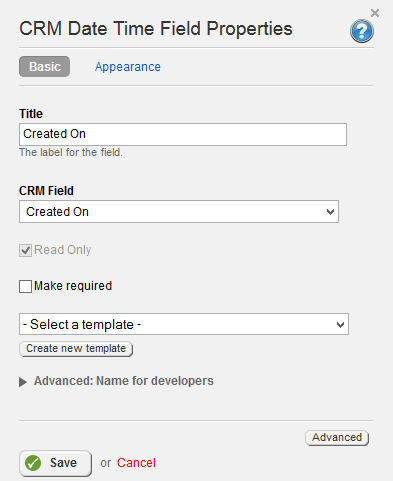Image resolution: width=393 pixels, height=481 pixels.
Task: Open the blue question mark help icon
Action: tap(362, 31)
